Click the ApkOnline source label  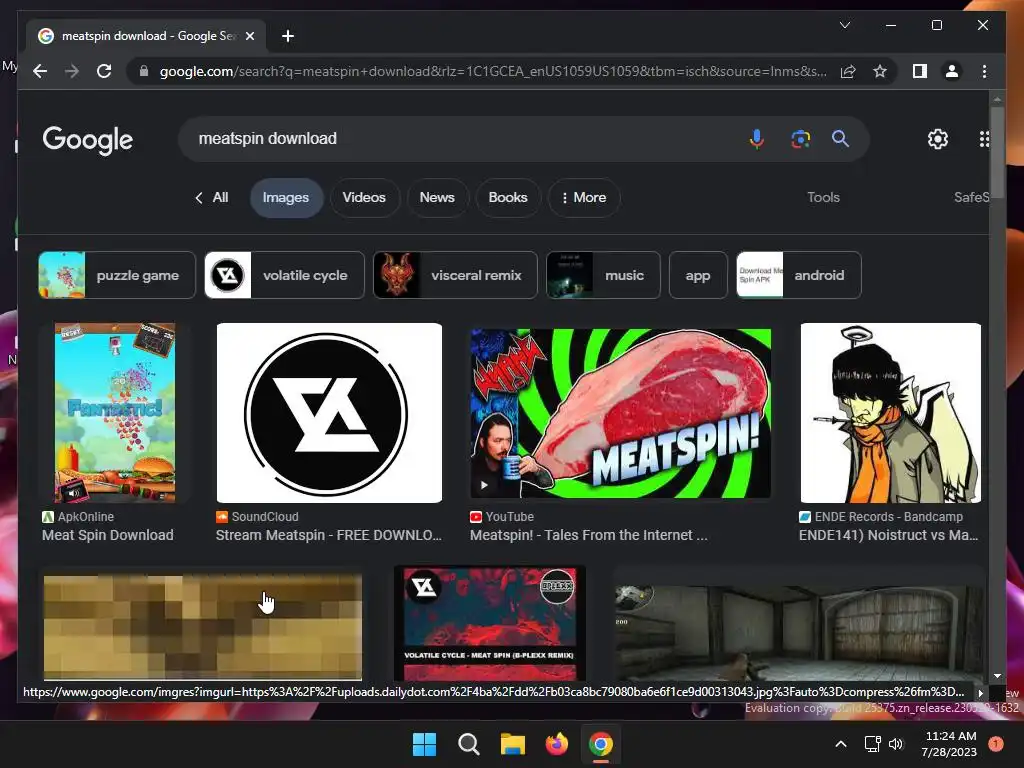(x=78, y=517)
